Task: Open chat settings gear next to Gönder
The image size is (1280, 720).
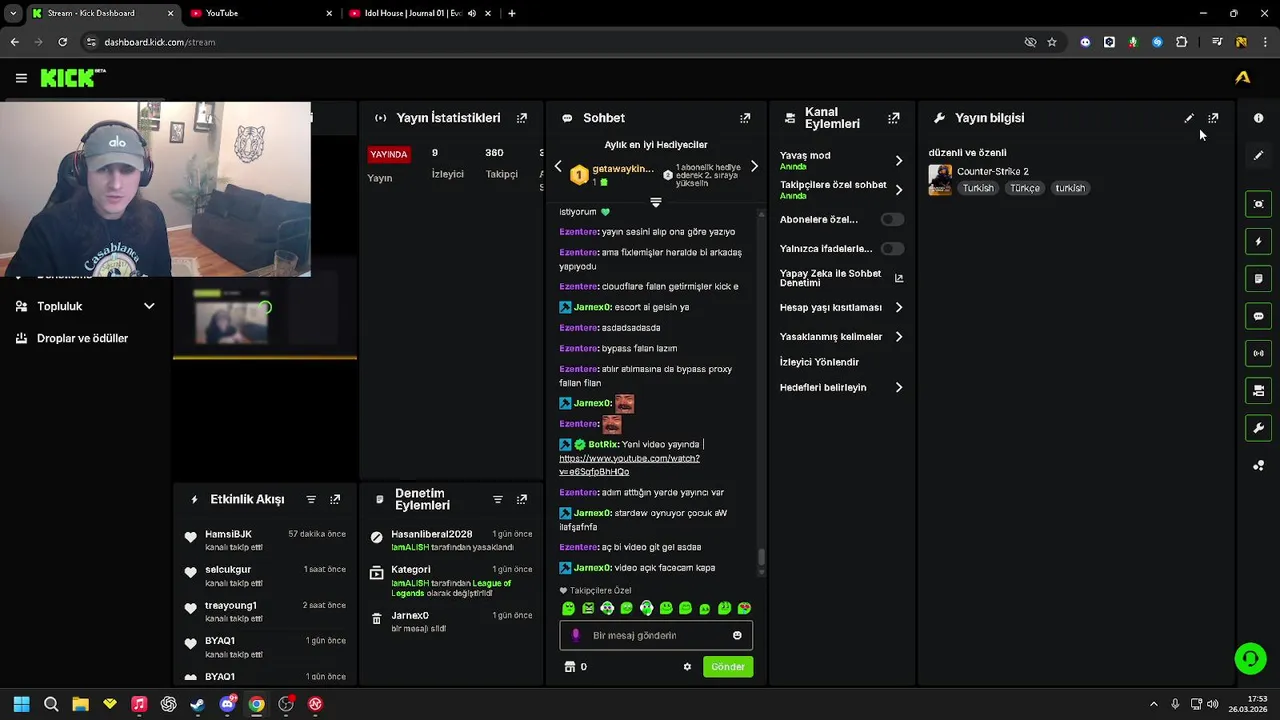Action: tap(687, 667)
